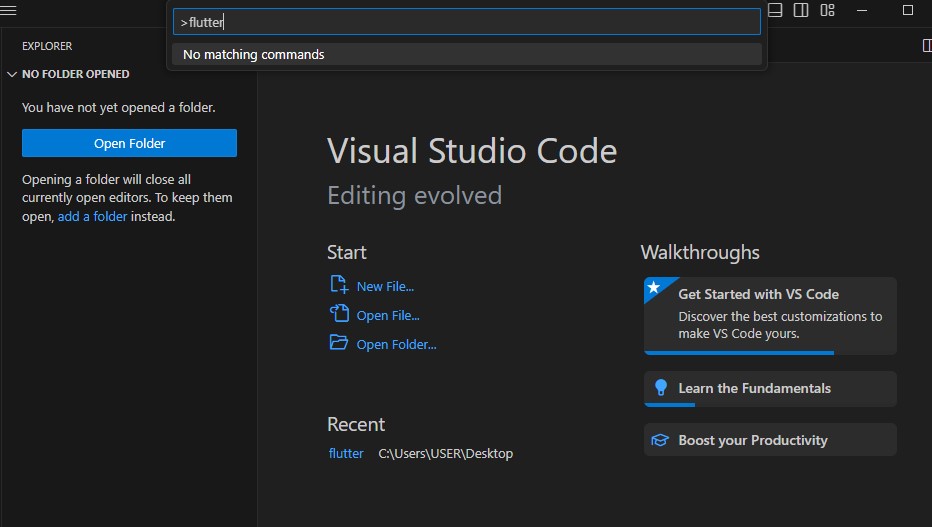Click the 'No matching commands' result row
The height and width of the screenshot is (527, 932).
pyautogui.click(x=467, y=55)
